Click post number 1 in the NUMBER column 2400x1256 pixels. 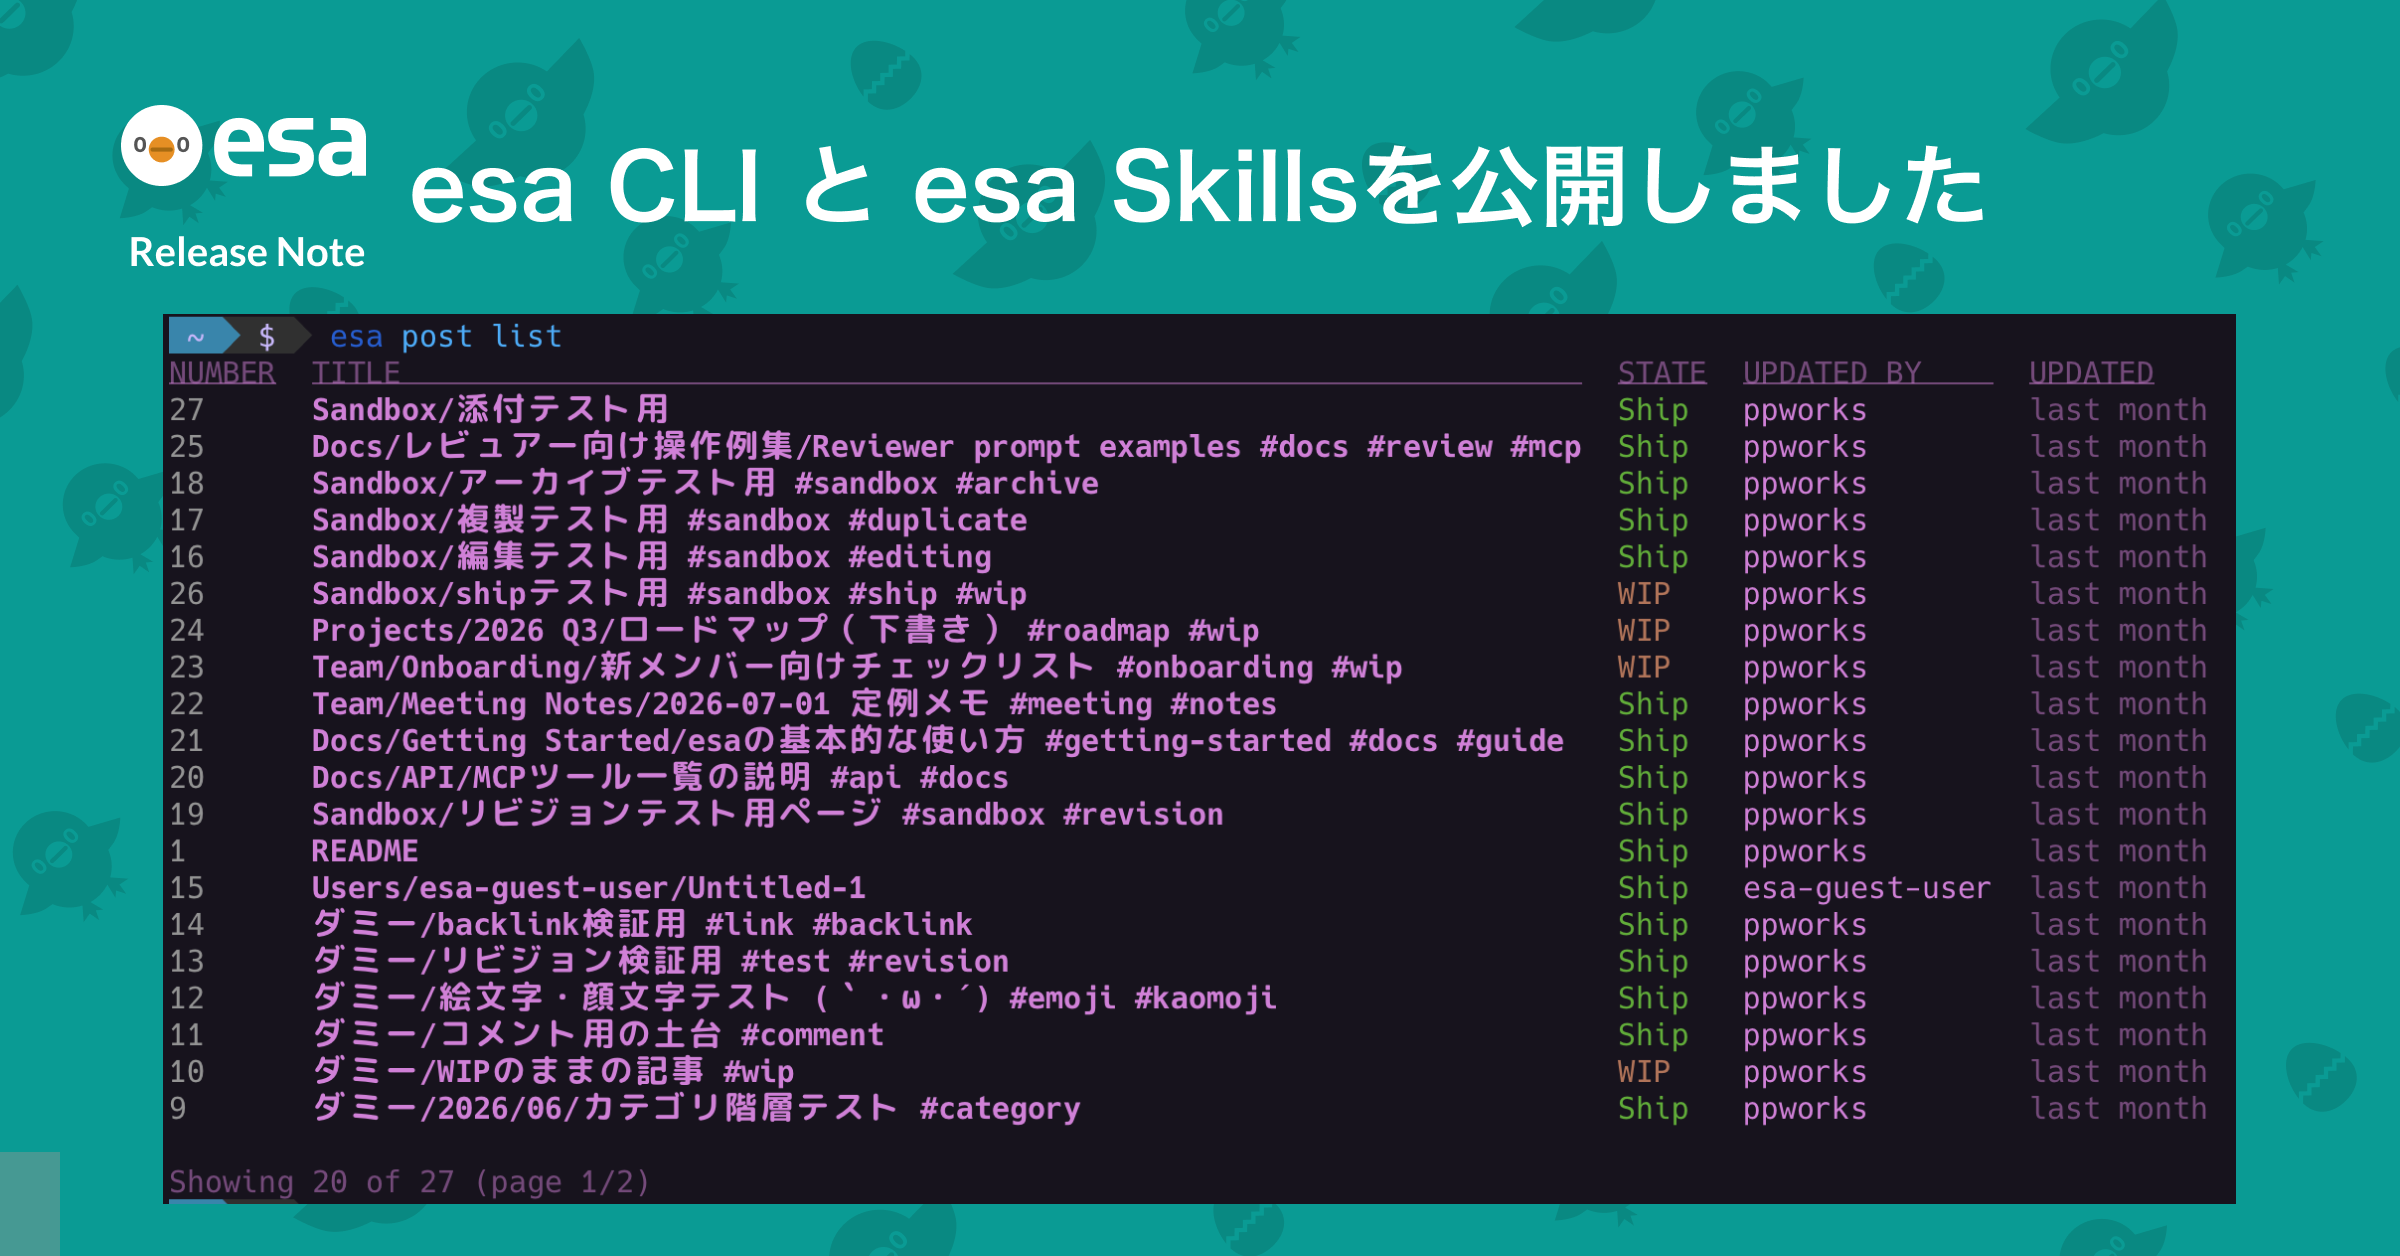pyautogui.click(x=178, y=851)
